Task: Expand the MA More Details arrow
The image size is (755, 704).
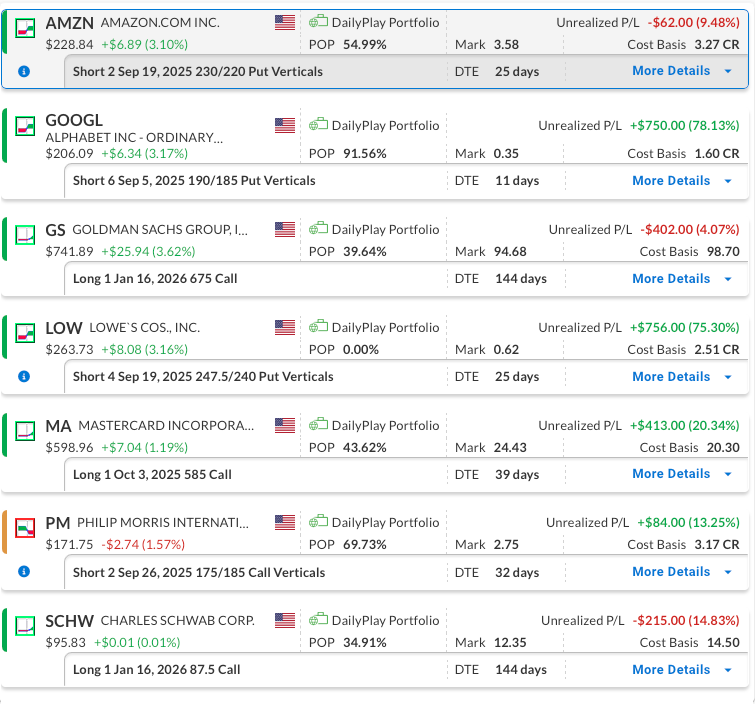Action: pos(728,474)
